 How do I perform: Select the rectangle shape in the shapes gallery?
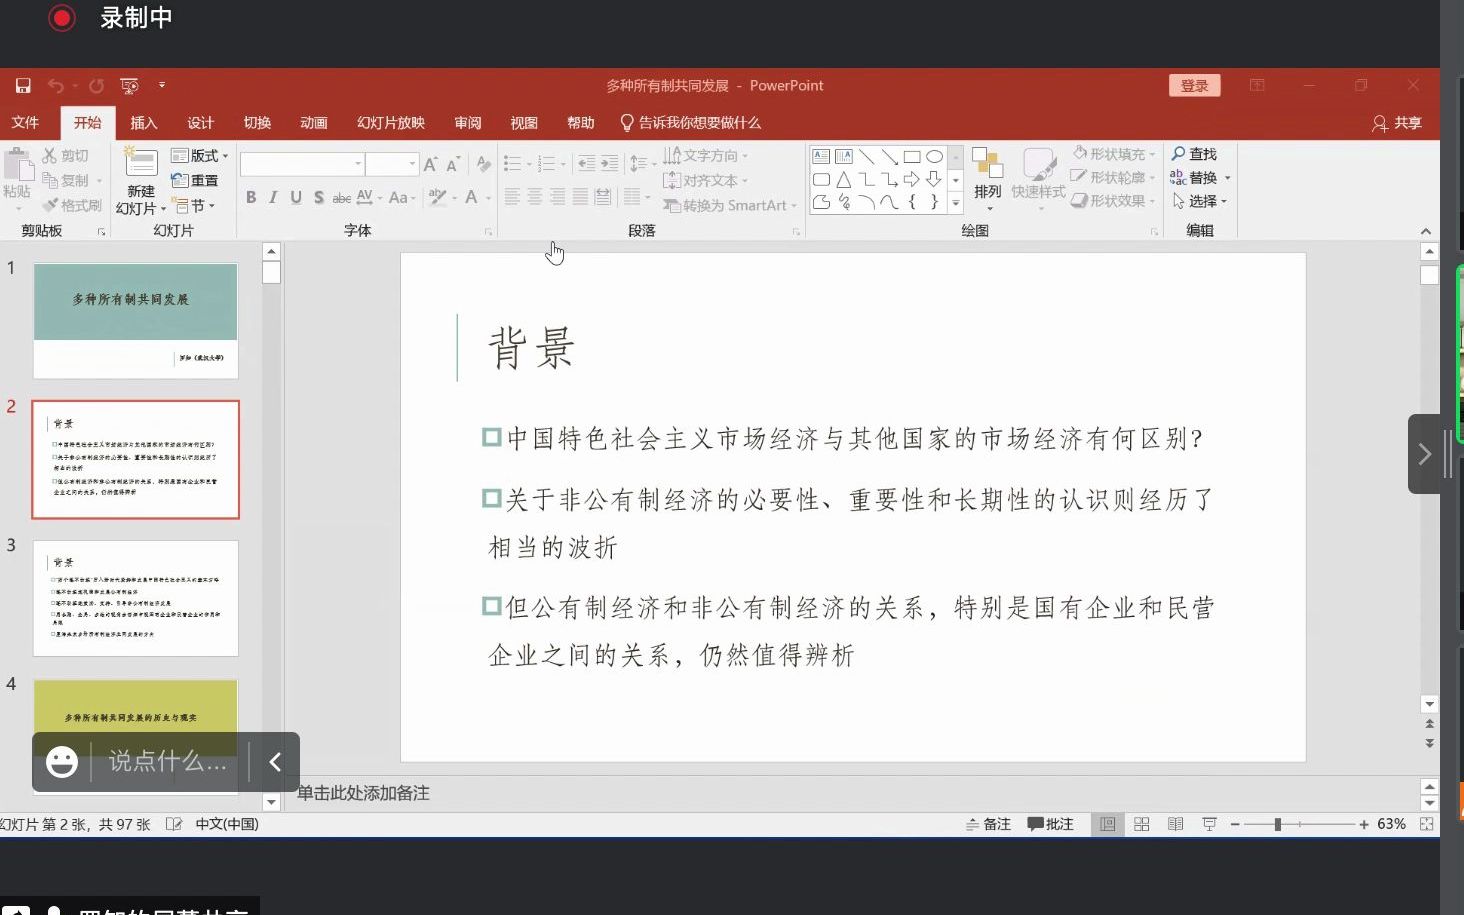coord(912,156)
